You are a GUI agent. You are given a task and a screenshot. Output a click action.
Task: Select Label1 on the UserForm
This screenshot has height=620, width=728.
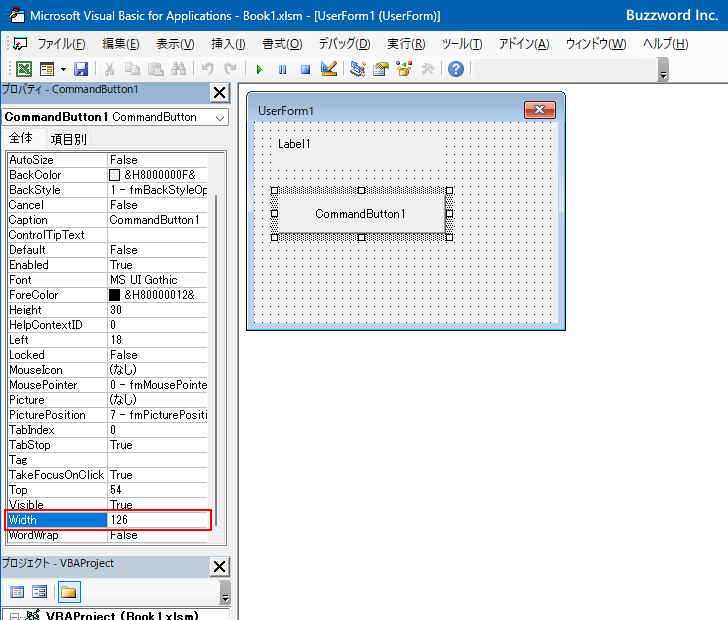coord(358,147)
